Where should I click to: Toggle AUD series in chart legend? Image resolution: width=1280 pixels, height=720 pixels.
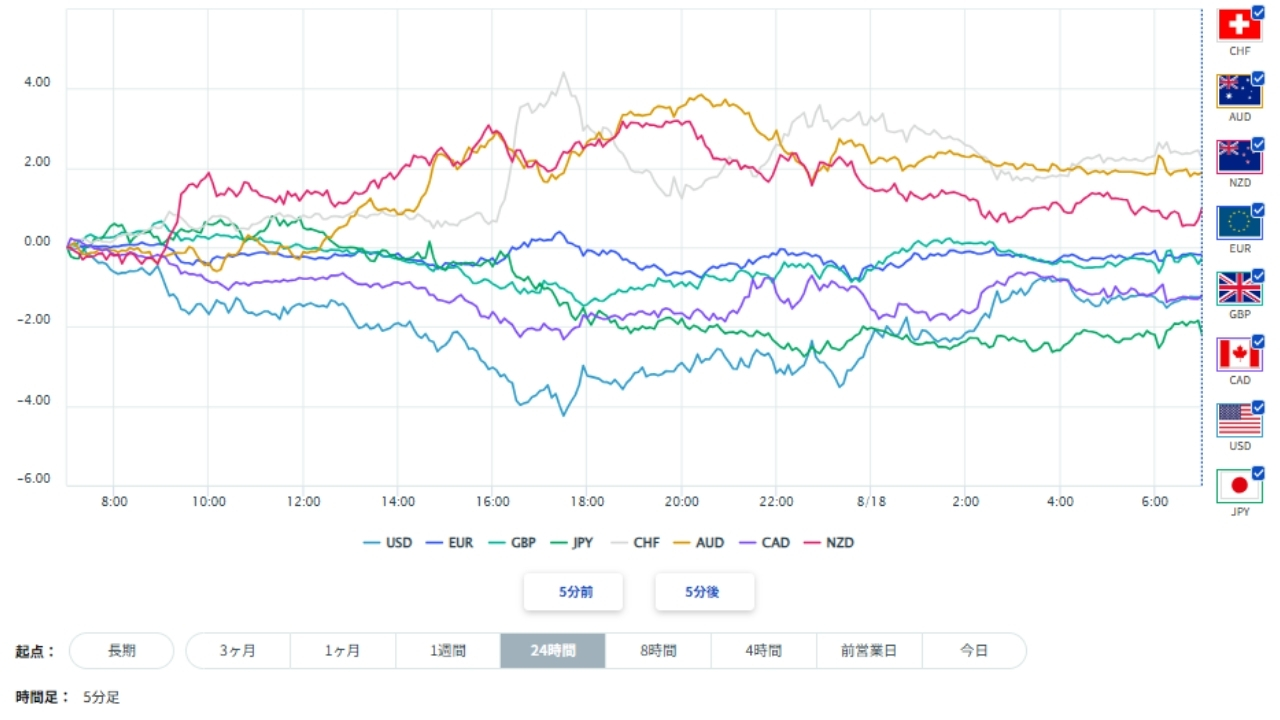pos(697,543)
